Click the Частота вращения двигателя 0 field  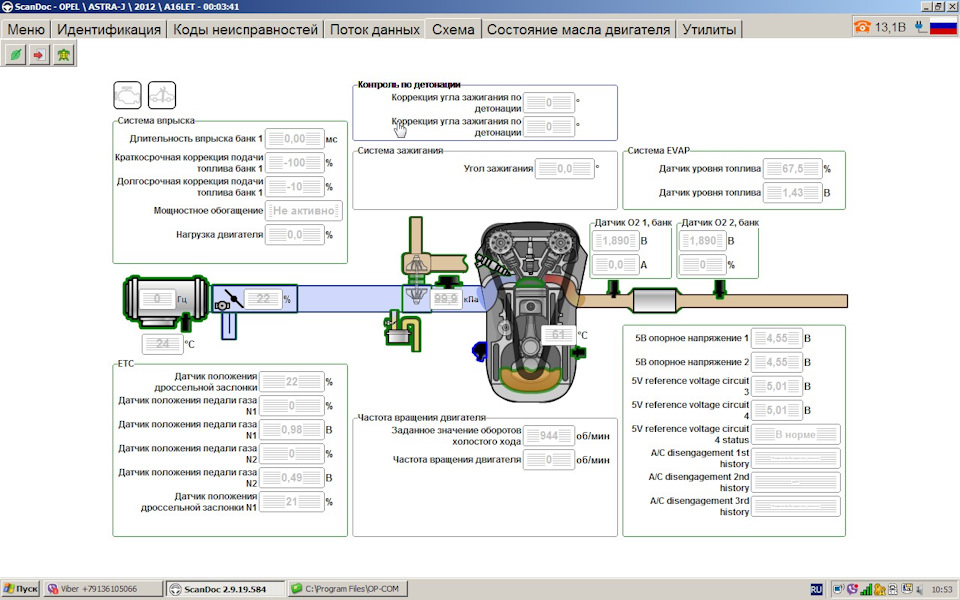(x=549, y=460)
